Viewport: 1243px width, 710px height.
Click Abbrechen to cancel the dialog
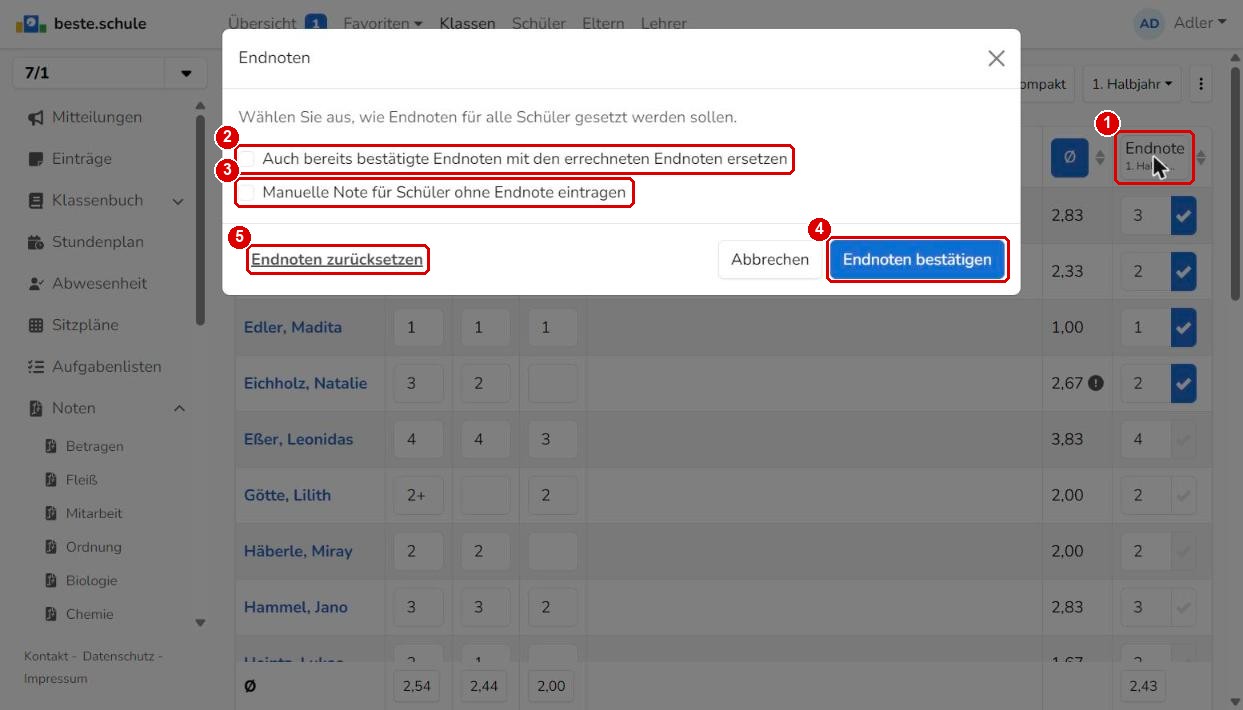770,260
